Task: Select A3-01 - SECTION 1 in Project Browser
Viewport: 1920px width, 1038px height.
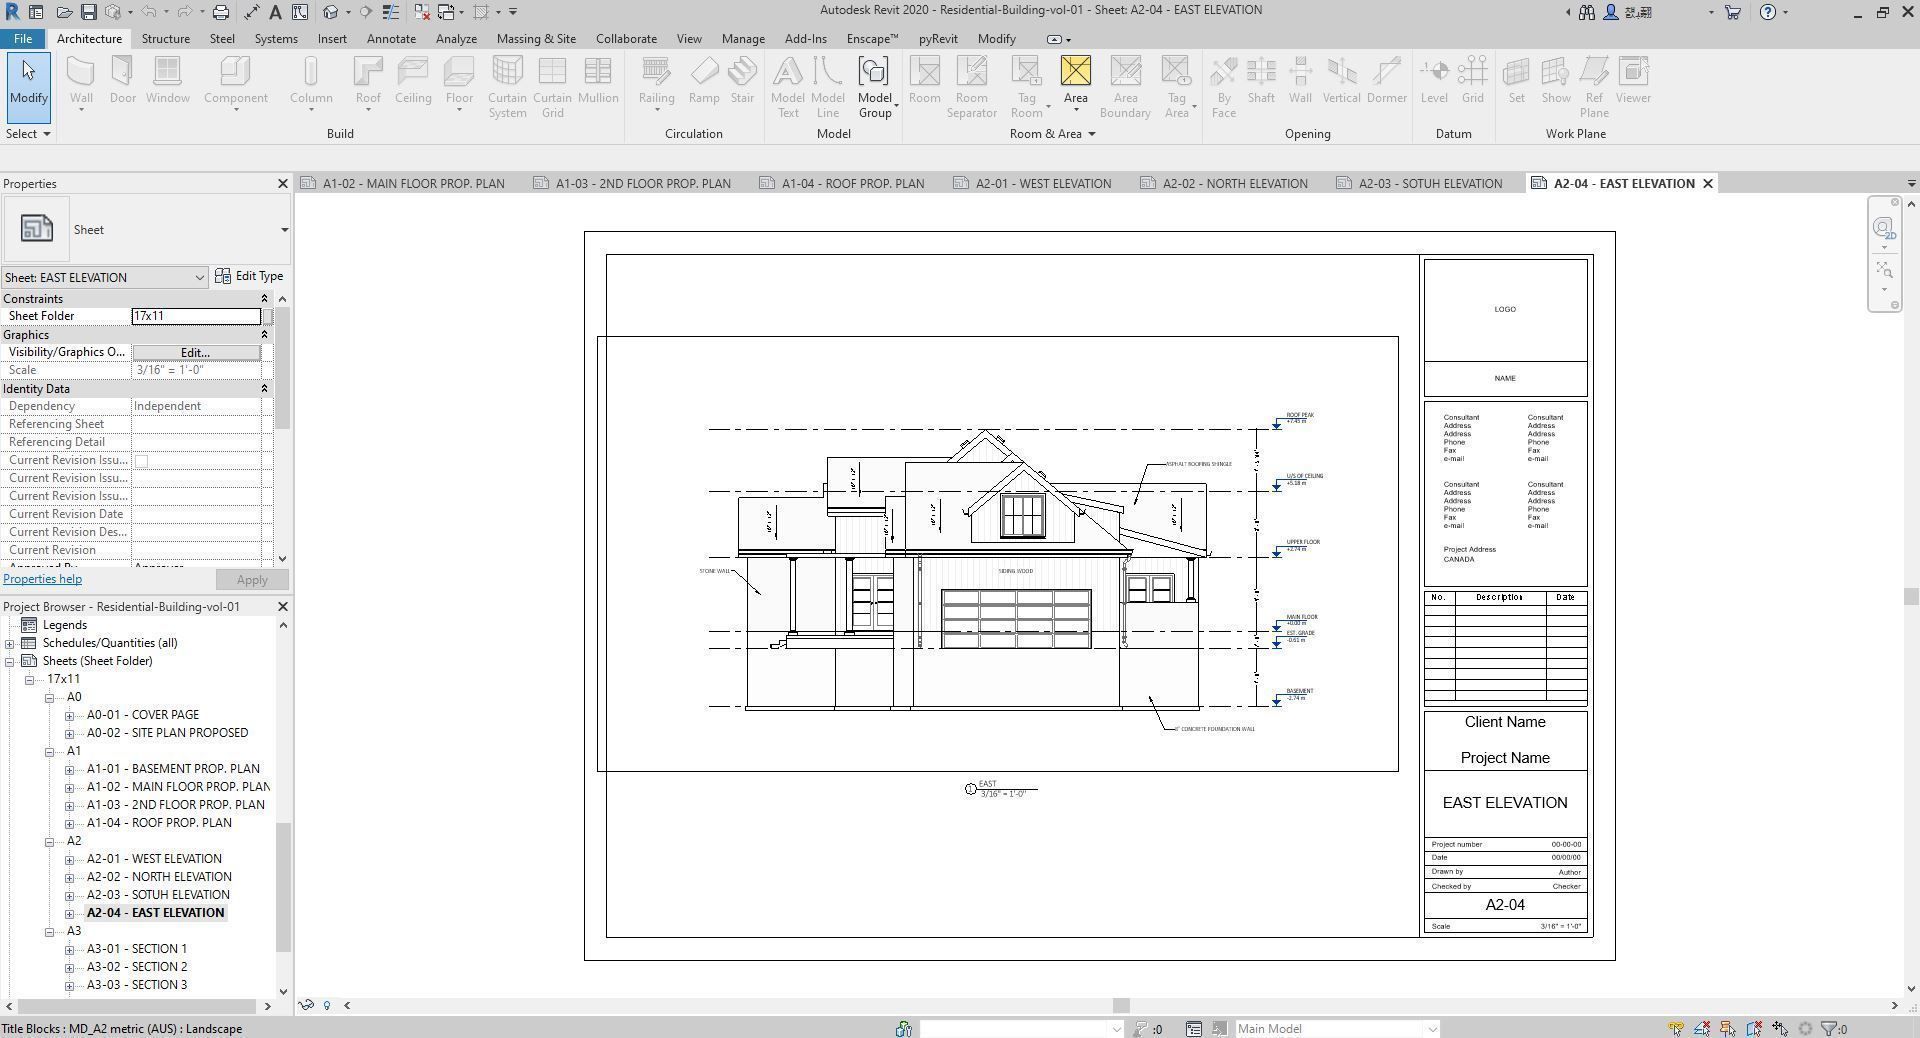Action: [136, 949]
